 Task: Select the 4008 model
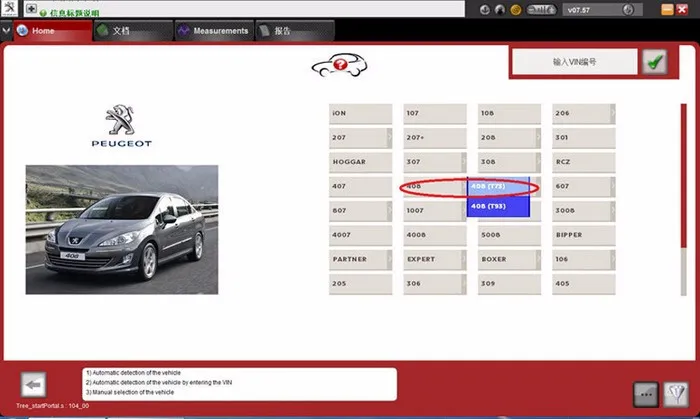click(x=434, y=235)
